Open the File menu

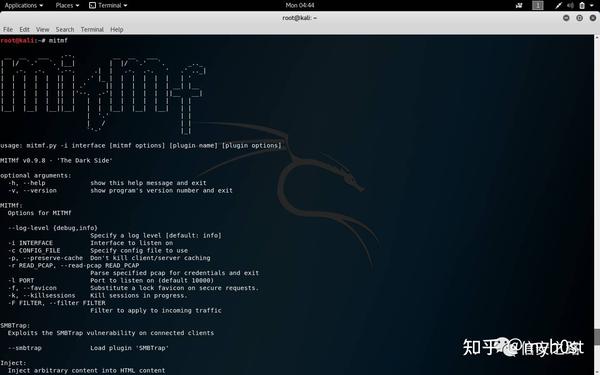click(8, 29)
